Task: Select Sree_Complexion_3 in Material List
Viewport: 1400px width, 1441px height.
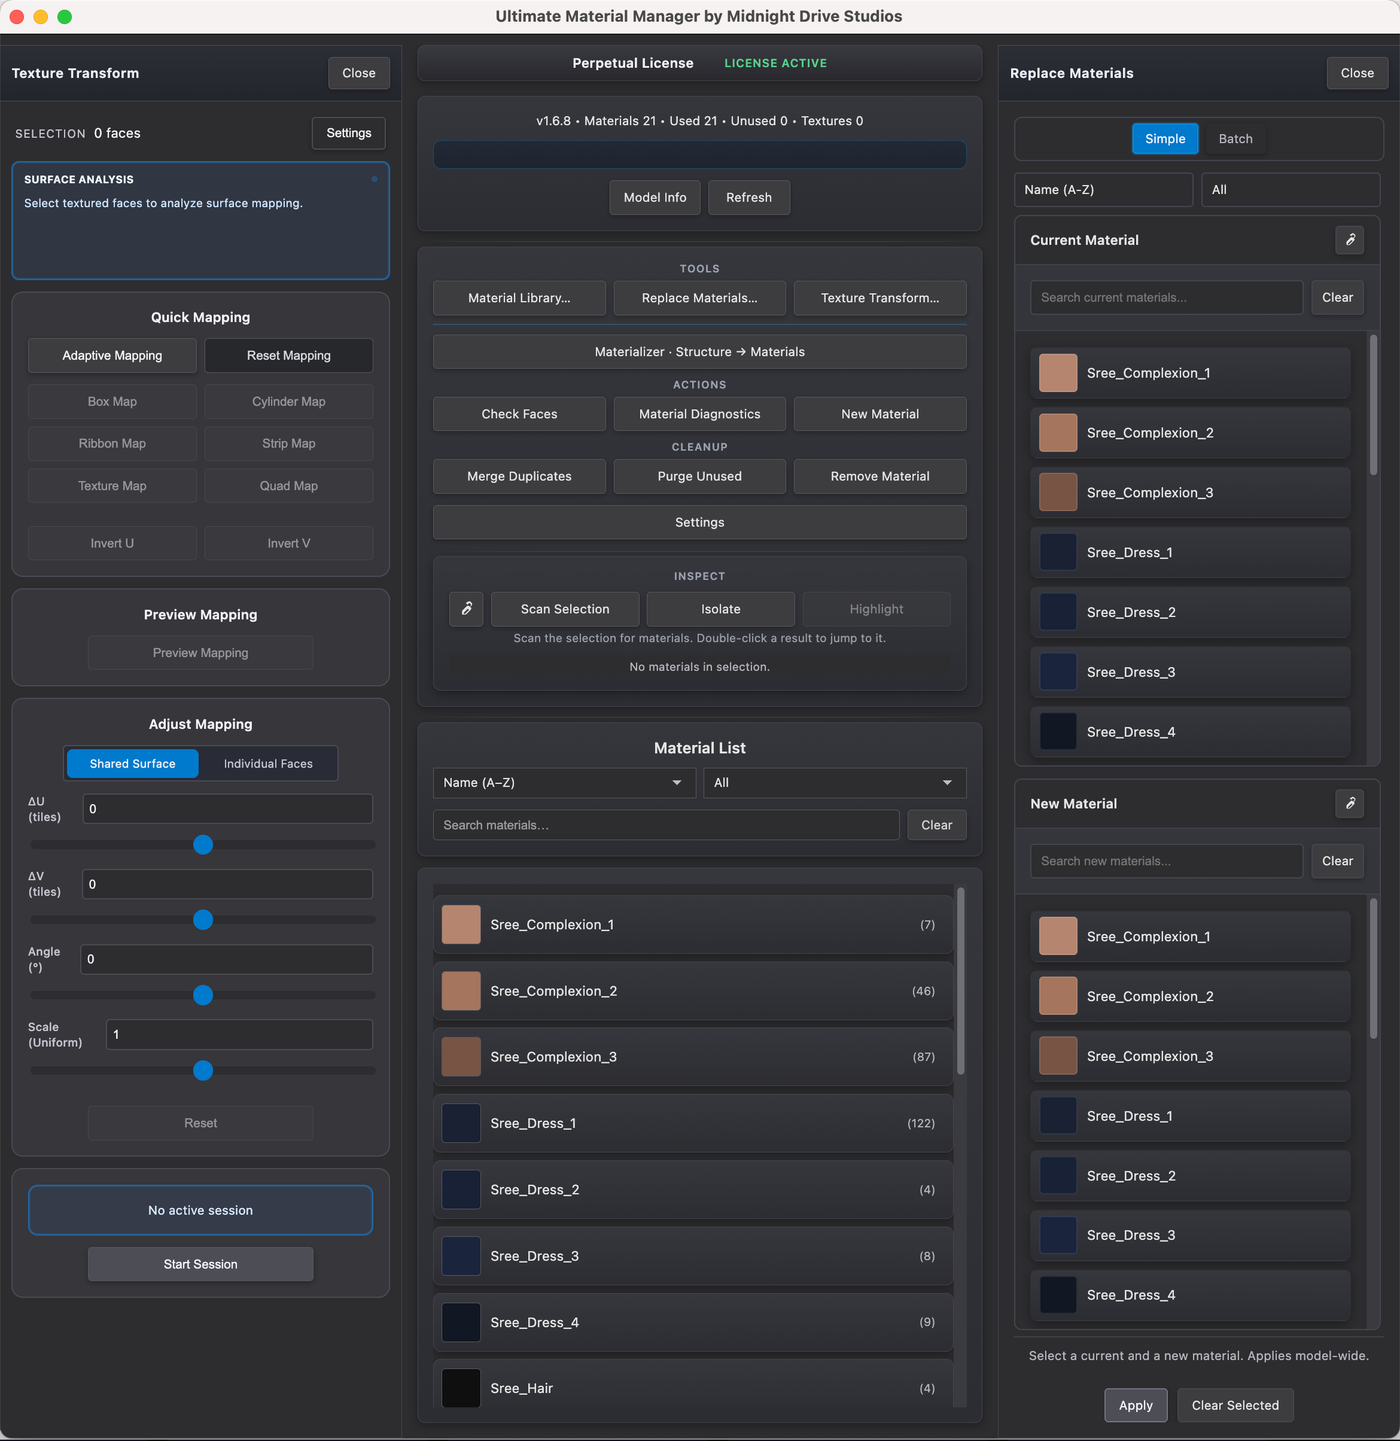Action: 693,1057
